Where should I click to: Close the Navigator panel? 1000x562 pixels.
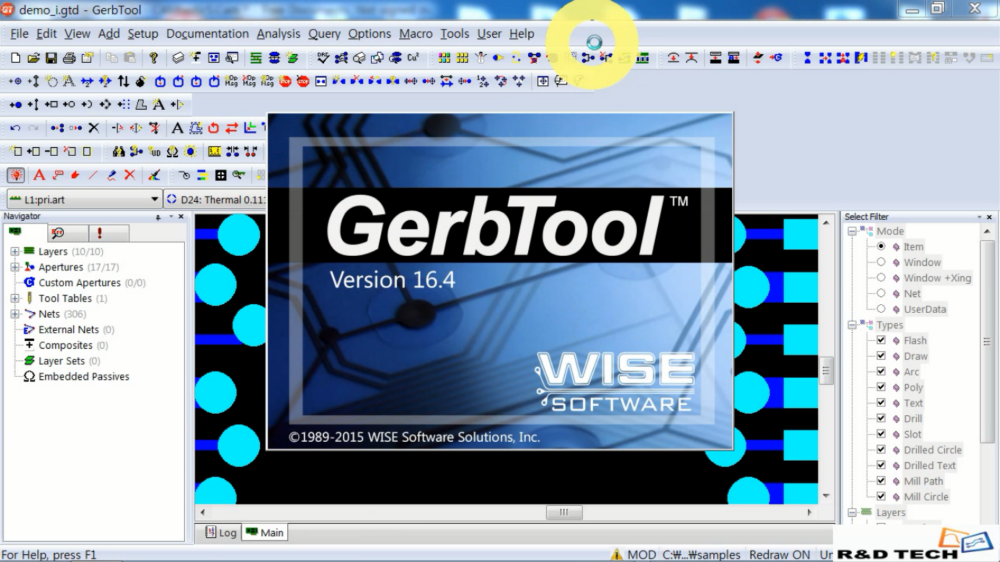(x=181, y=217)
